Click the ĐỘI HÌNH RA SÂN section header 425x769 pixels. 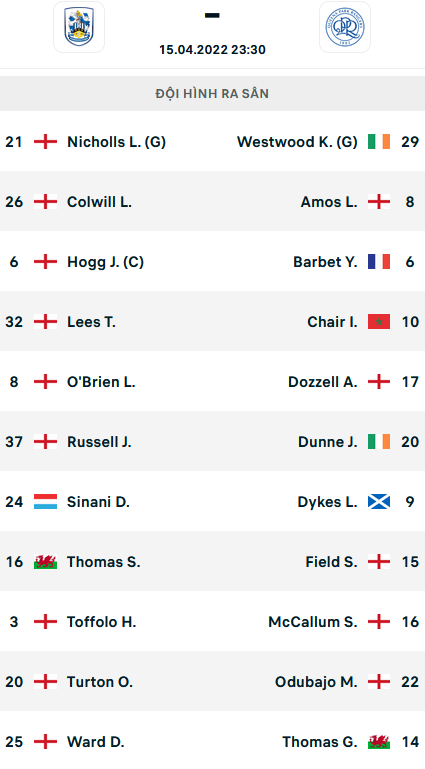(212, 94)
